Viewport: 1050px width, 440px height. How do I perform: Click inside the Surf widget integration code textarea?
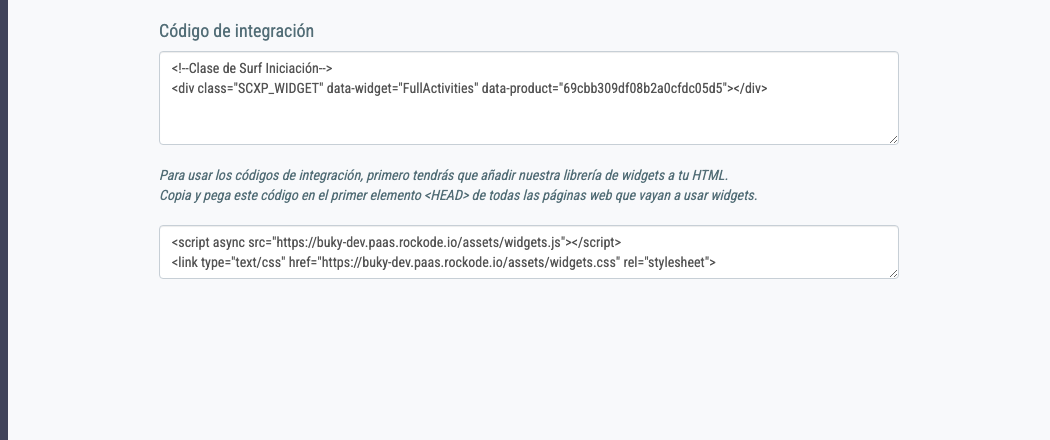[528, 98]
